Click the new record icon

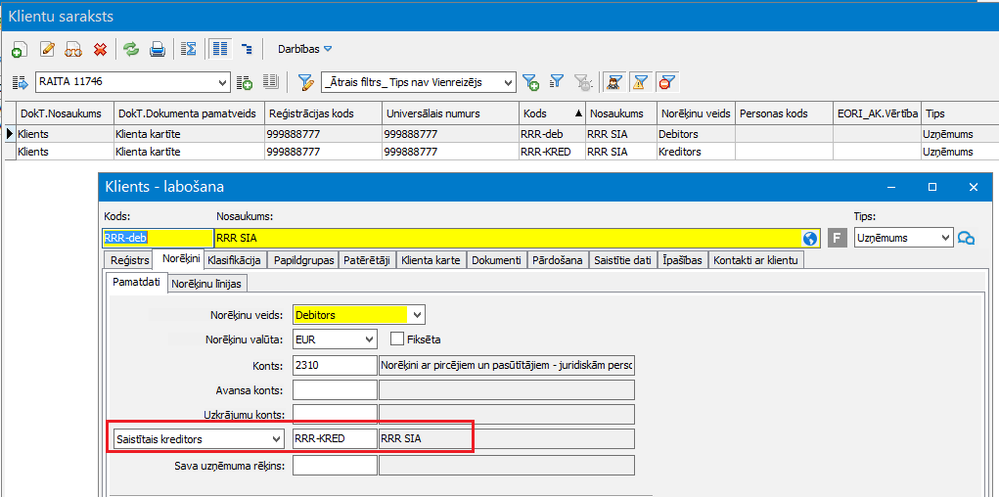pyautogui.click(x=19, y=48)
